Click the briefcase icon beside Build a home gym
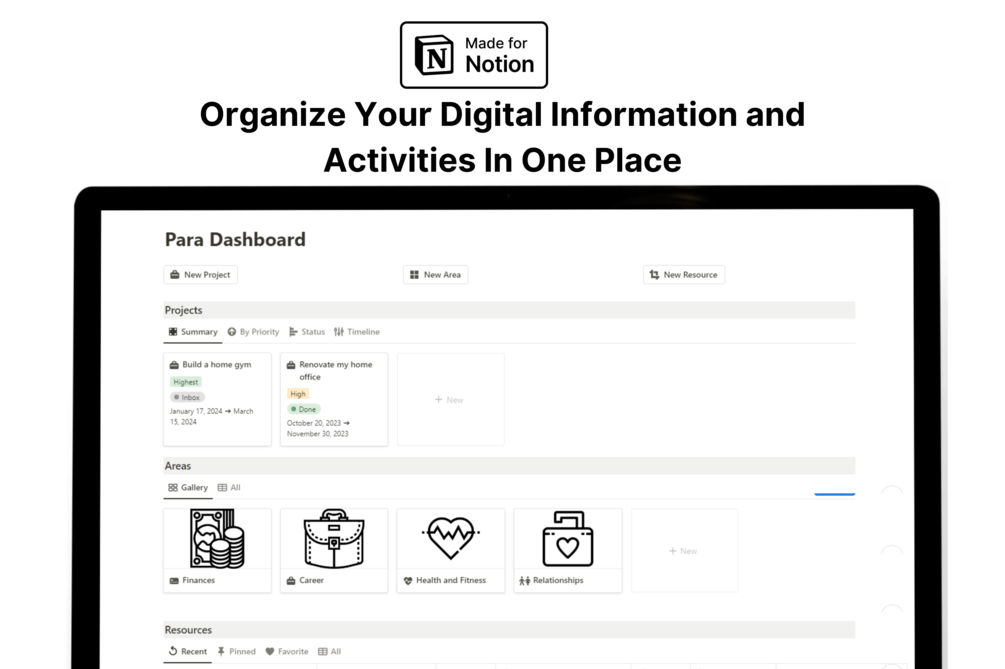The image size is (1005, 669). coord(174,365)
